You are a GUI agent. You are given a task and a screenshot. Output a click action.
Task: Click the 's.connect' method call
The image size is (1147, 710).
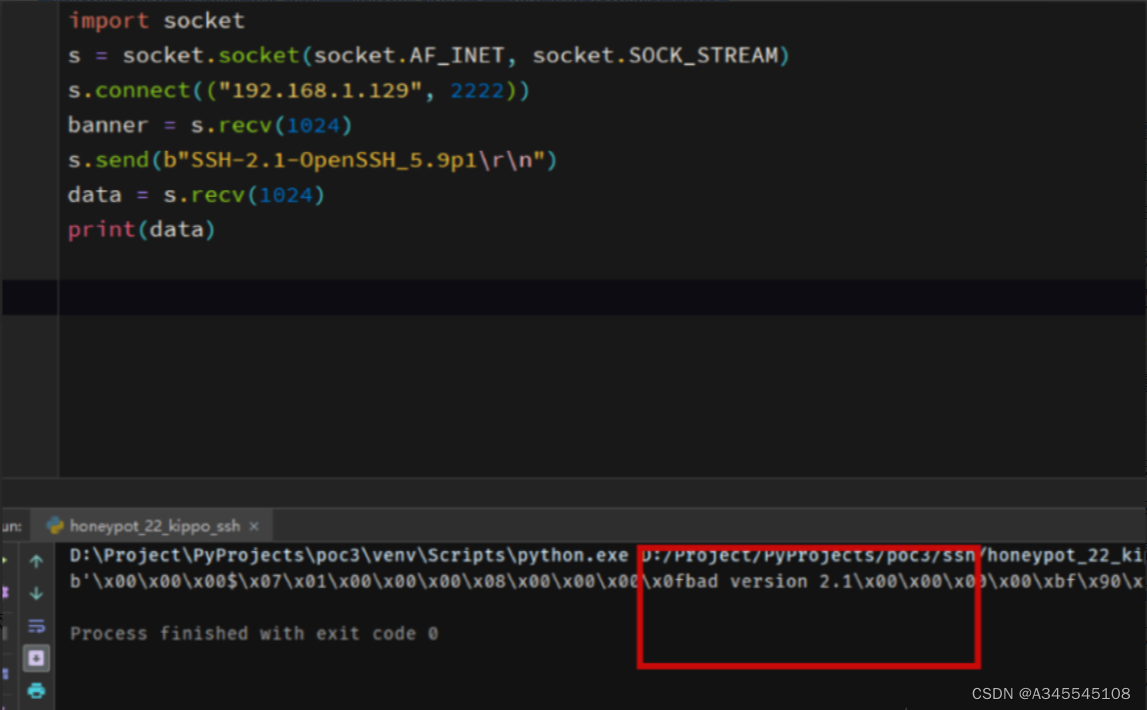[x=129, y=90]
